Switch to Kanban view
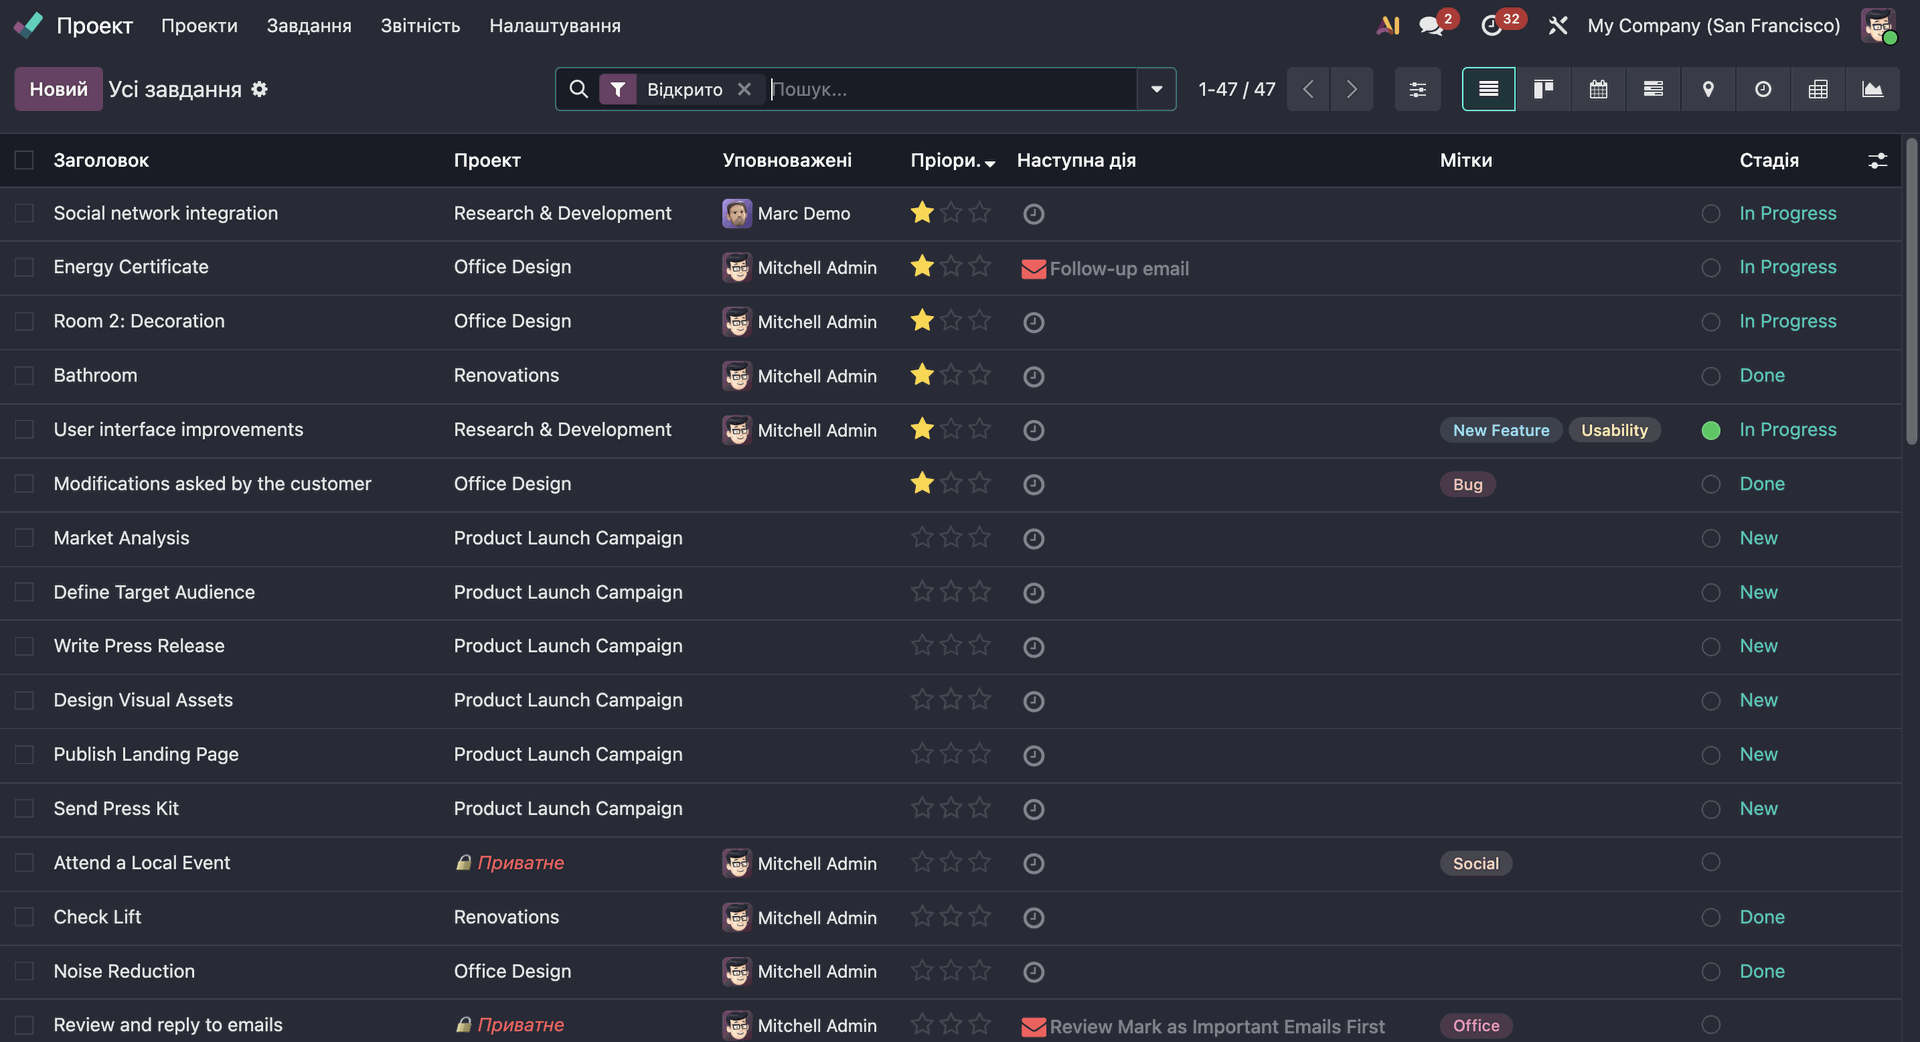 pyautogui.click(x=1543, y=89)
